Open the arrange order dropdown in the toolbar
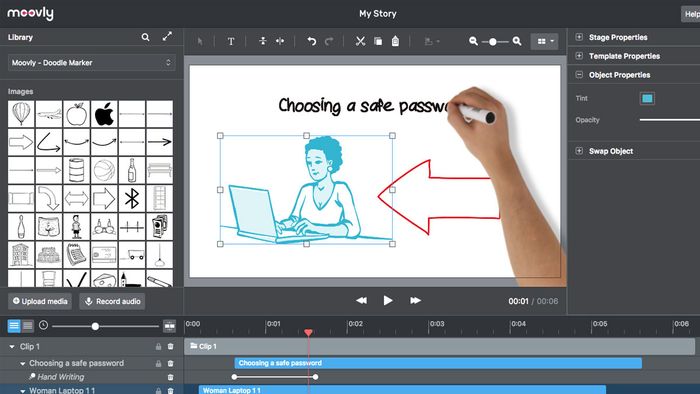Screen dimensions: 700x394 432,41
